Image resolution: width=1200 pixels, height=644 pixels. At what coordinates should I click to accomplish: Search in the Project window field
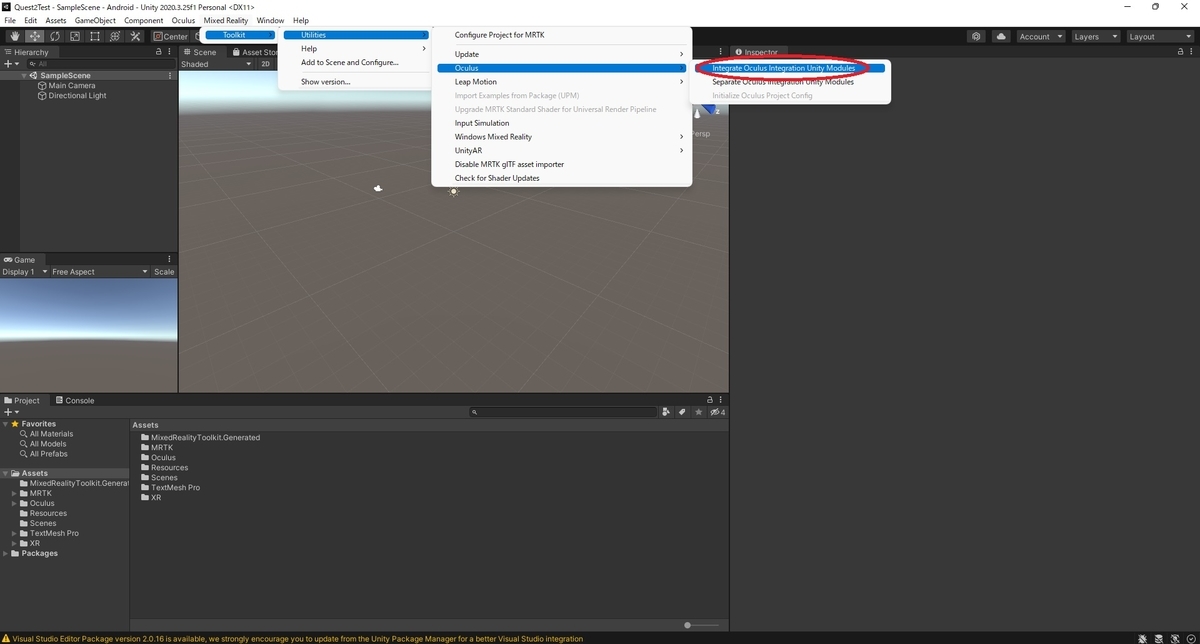(x=563, y=412)
